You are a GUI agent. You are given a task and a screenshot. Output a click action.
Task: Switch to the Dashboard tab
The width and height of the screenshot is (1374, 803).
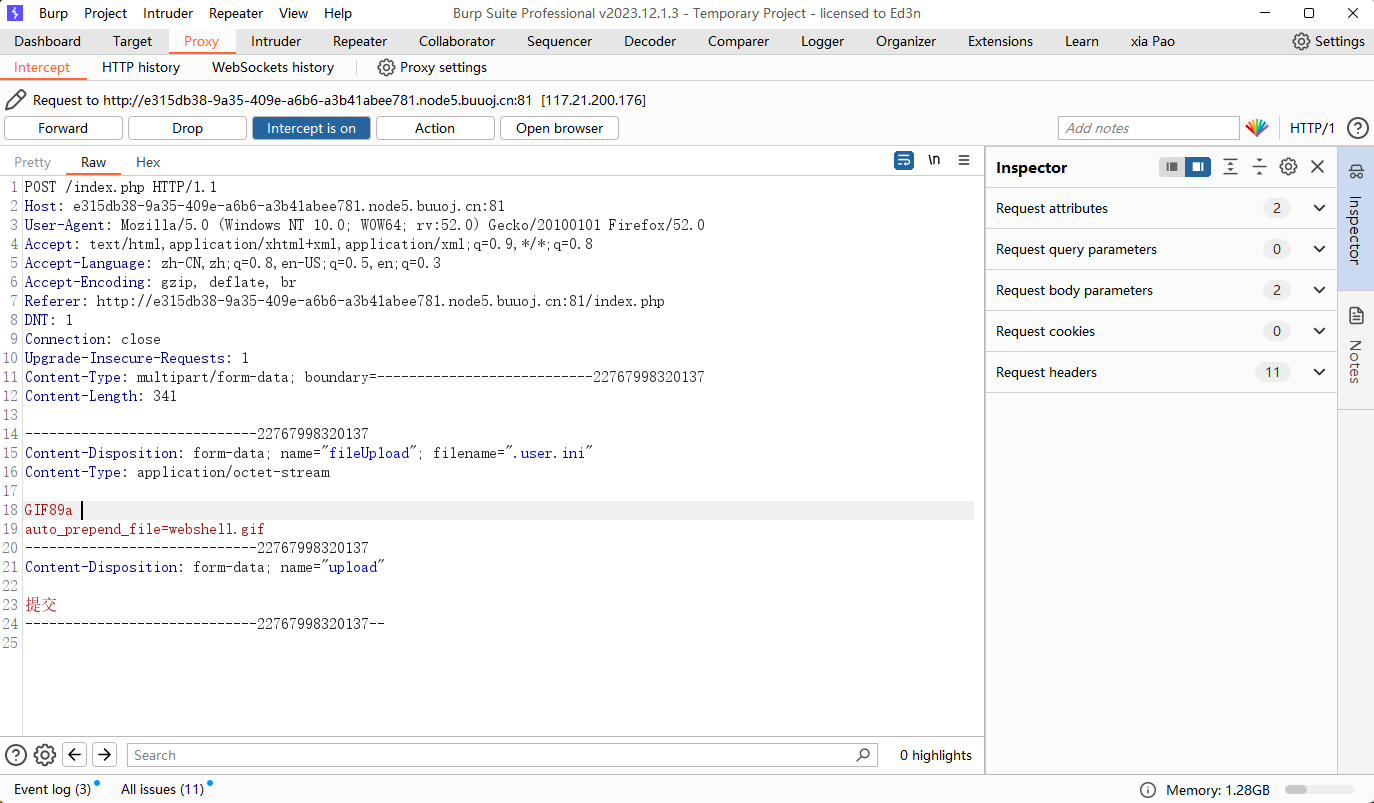click(47, 41)
